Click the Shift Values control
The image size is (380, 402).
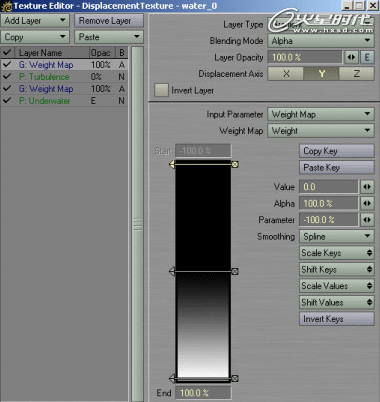337,302
